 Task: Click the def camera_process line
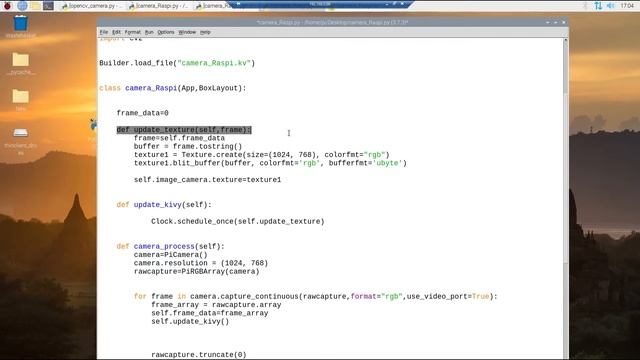click(171, 246)
